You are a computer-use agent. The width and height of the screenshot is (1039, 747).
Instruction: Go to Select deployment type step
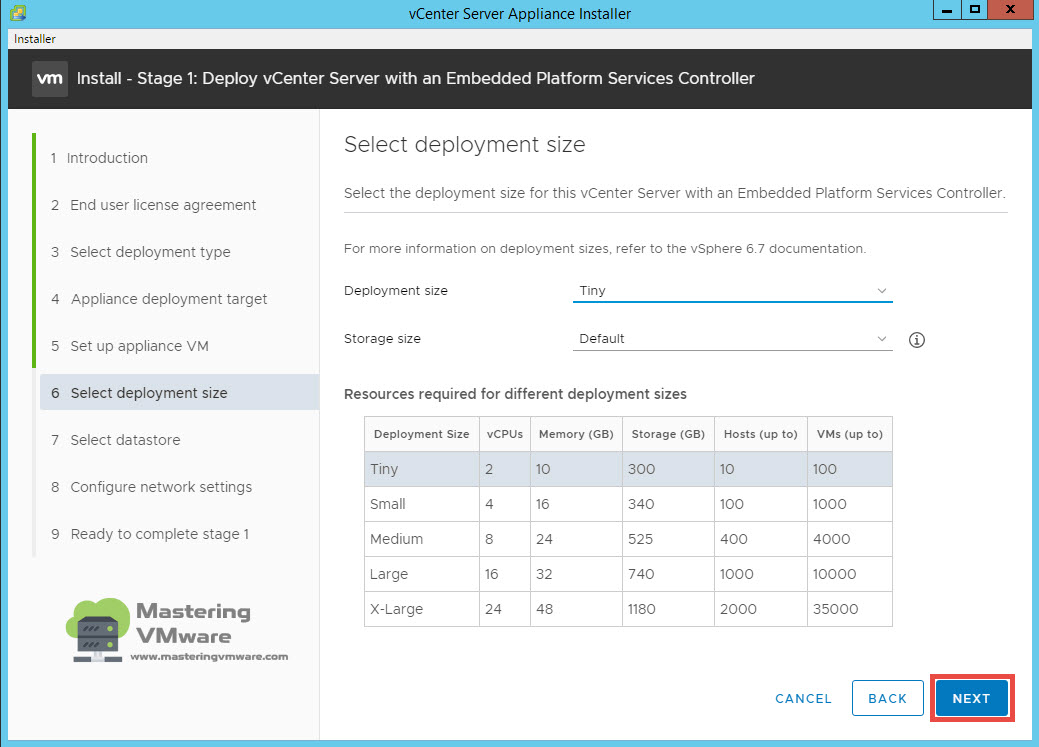pos(140,252)
